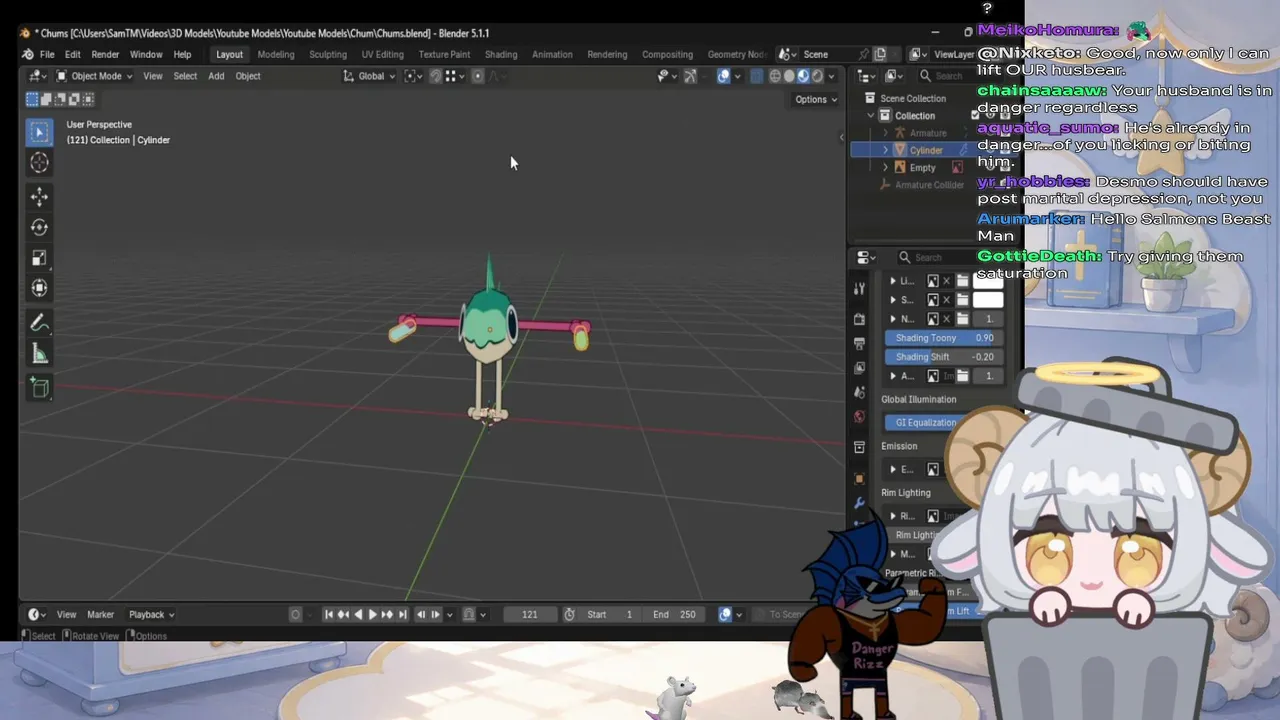Toggle snapping magnet in header
This screenshot has width=1280, height=720.
435,76
